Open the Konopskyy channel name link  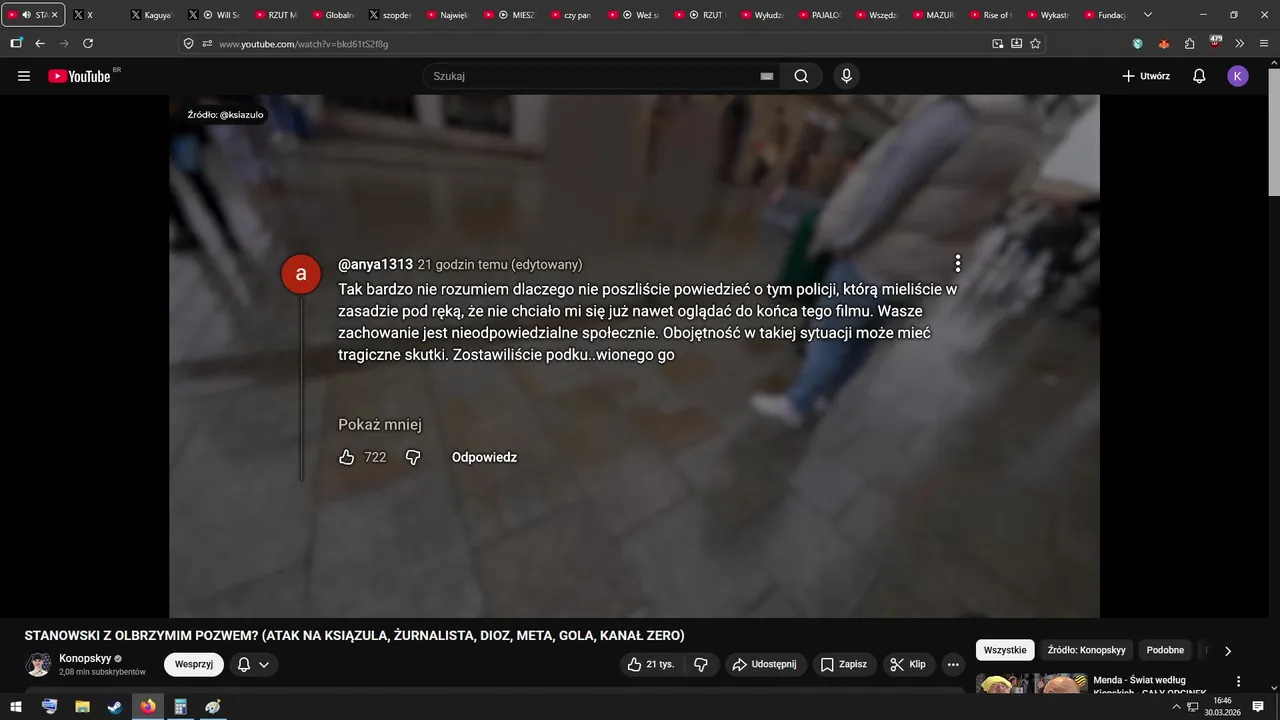(x=84, y=658)
